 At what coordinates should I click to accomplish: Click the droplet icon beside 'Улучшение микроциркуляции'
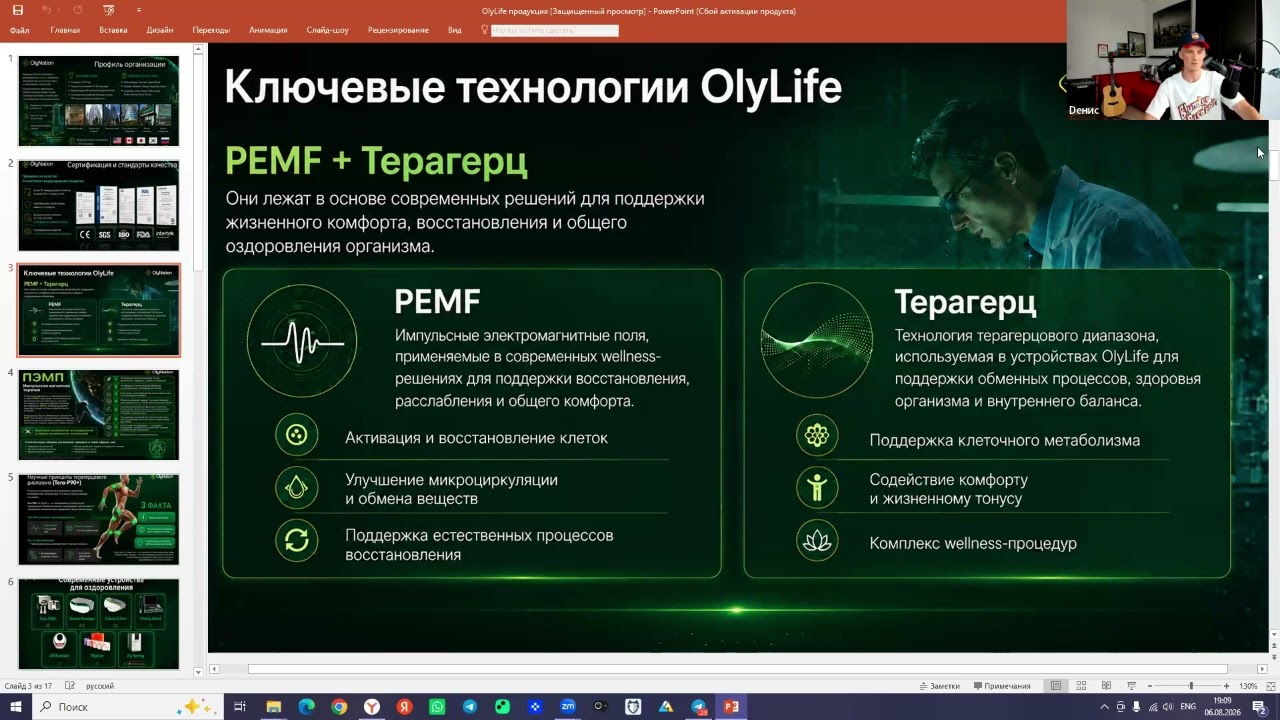(296, 488)
